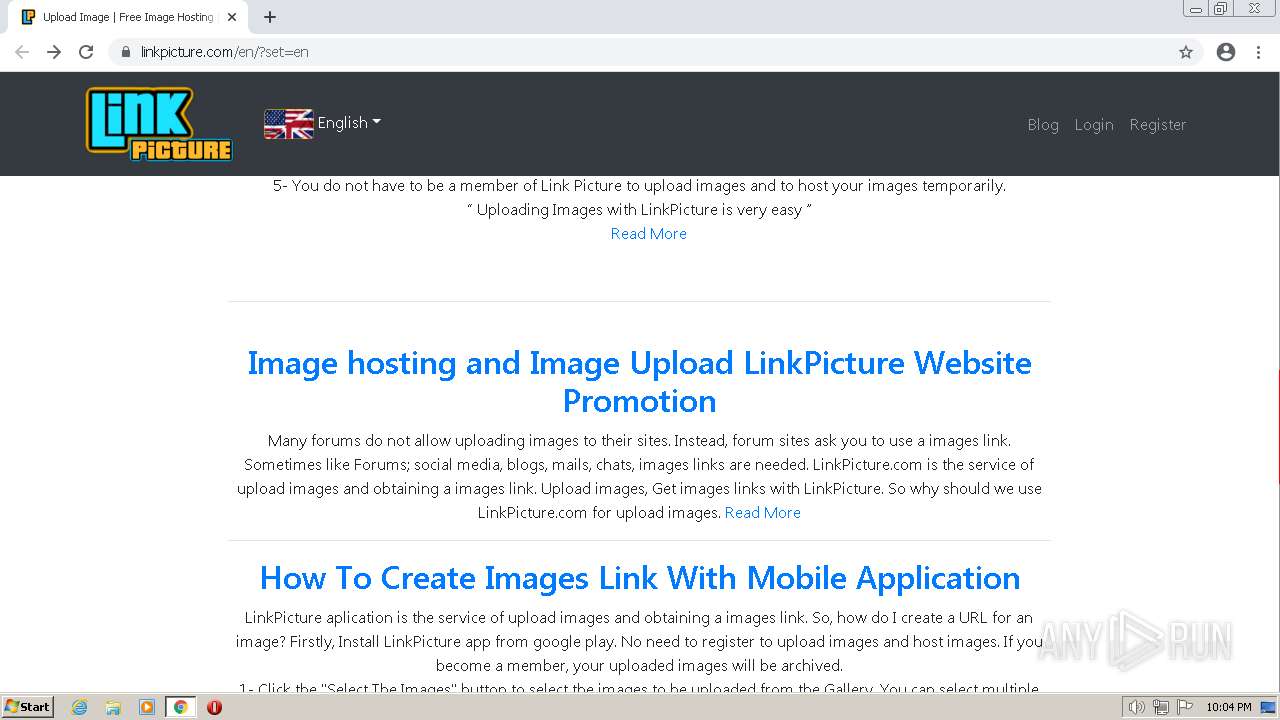Open Action Center flag icon
The image size is (1280, 720).
pos(1185,707)
